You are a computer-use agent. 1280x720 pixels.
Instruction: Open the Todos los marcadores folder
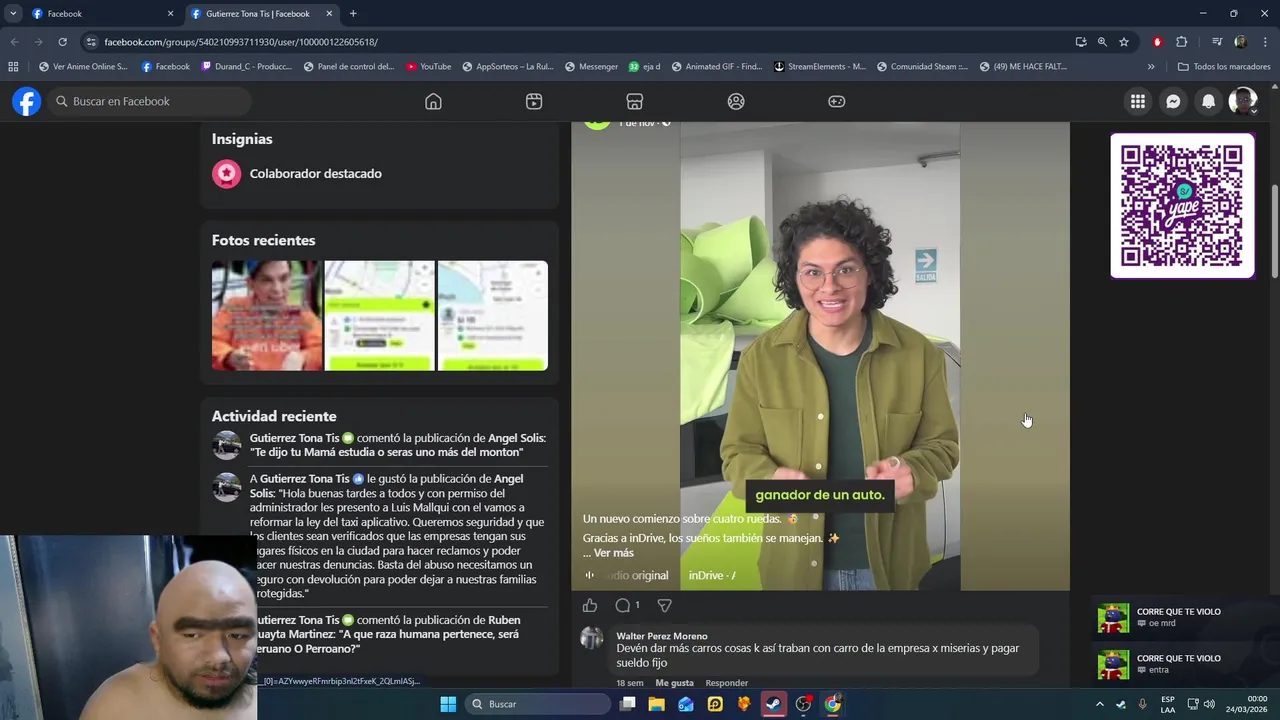tap(1224, 67)
